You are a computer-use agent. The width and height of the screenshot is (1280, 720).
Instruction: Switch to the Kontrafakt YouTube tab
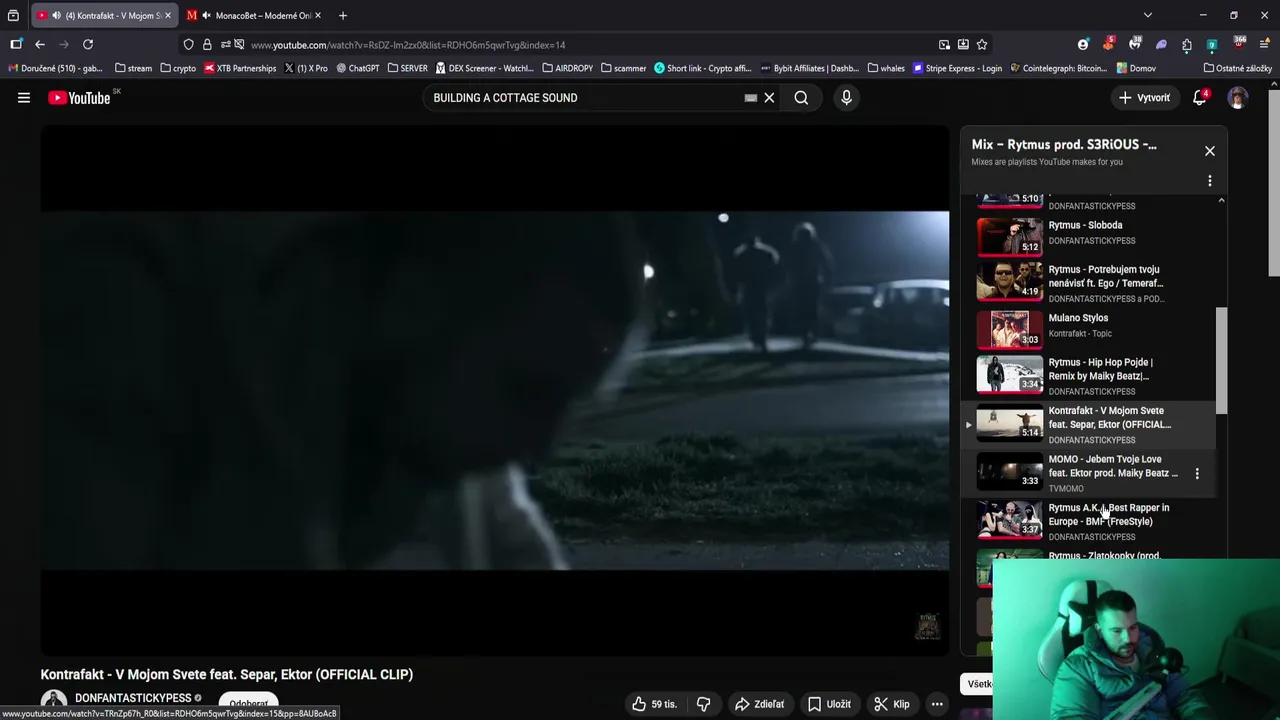[x=103, y=15]
